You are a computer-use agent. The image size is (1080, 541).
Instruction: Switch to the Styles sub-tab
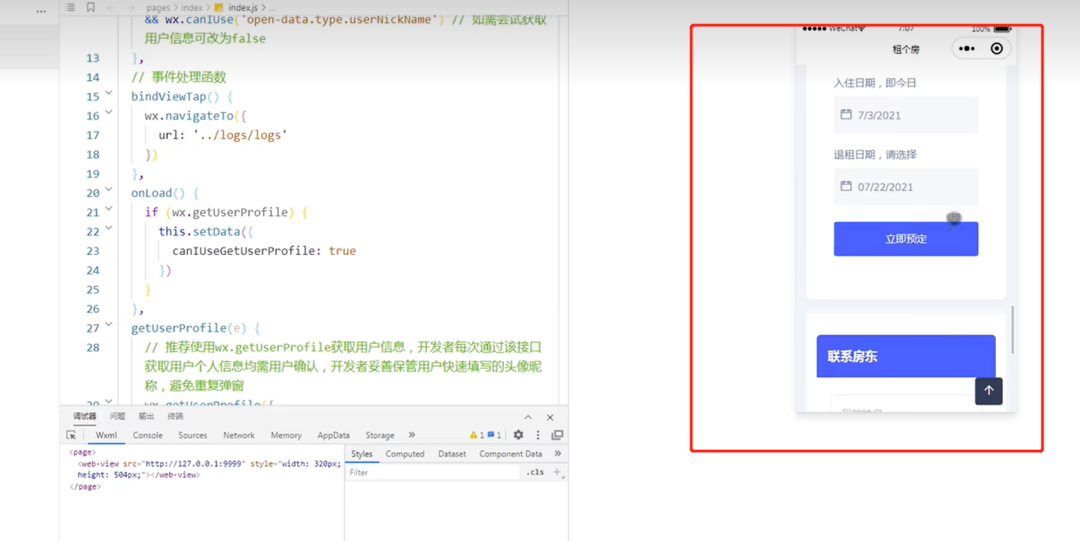click(362, 453)
